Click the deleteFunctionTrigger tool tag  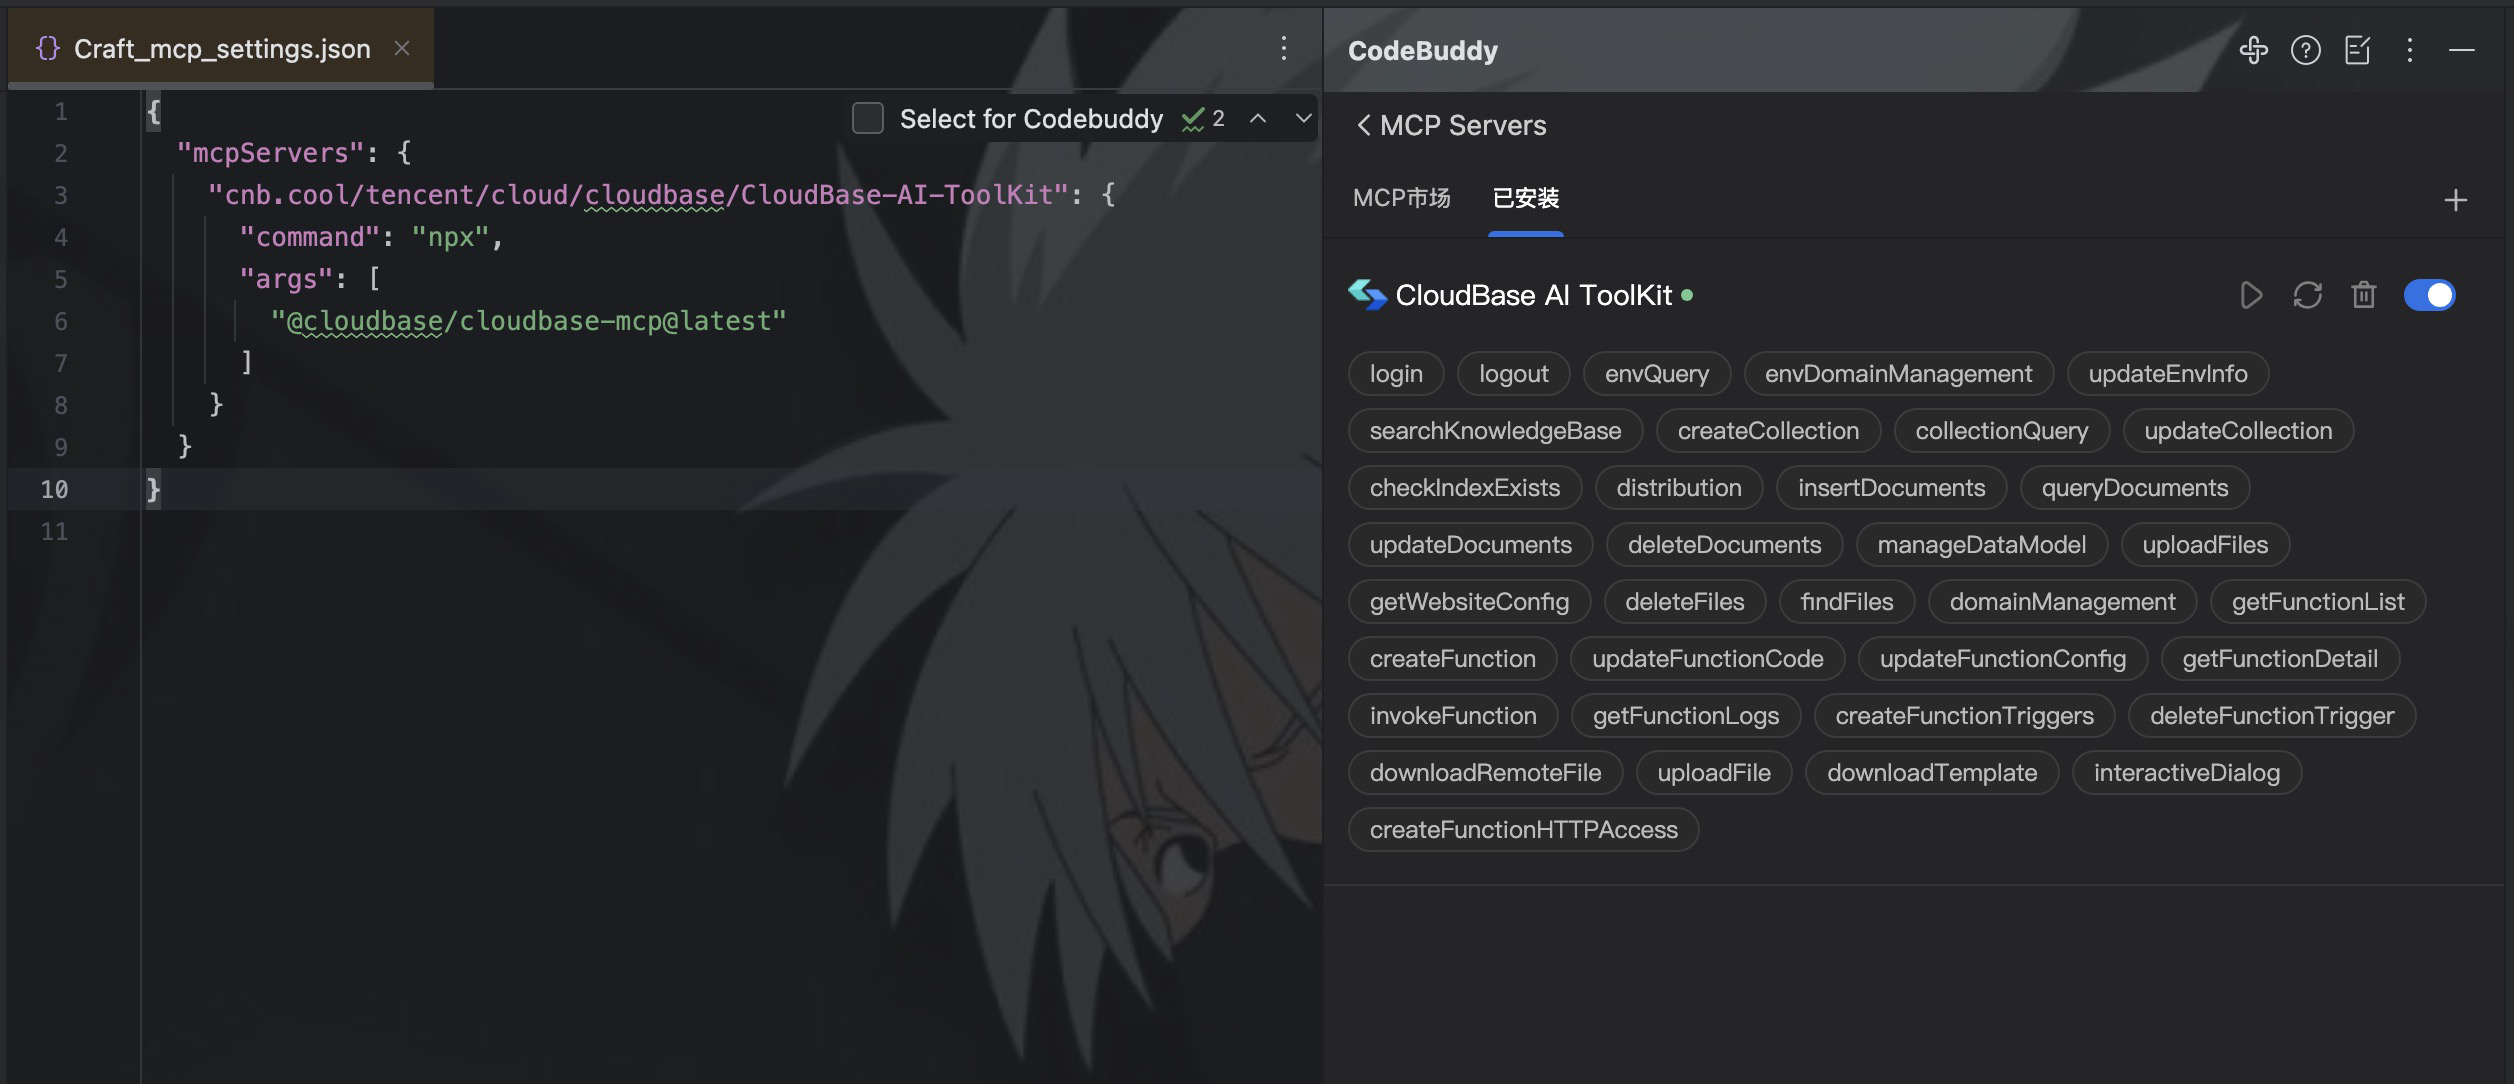point(2272,716)
